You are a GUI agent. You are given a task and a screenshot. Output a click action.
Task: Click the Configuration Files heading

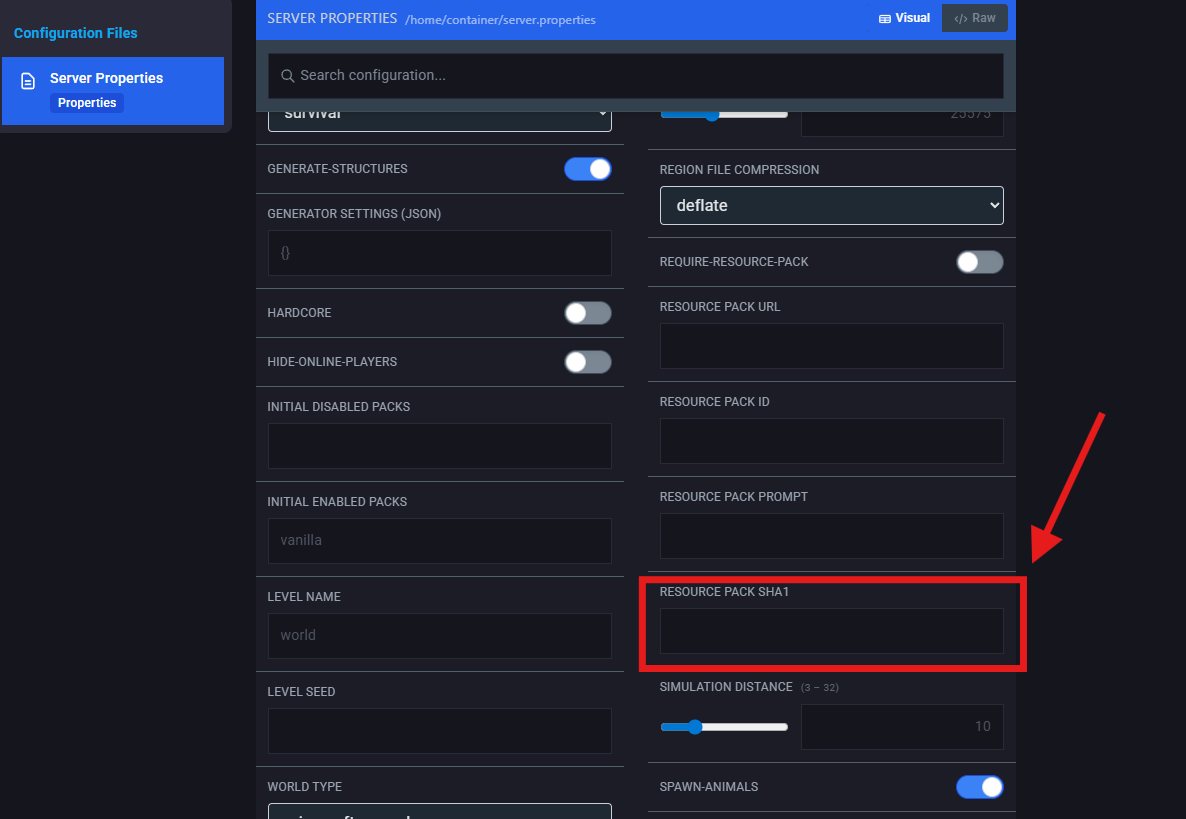76,33
